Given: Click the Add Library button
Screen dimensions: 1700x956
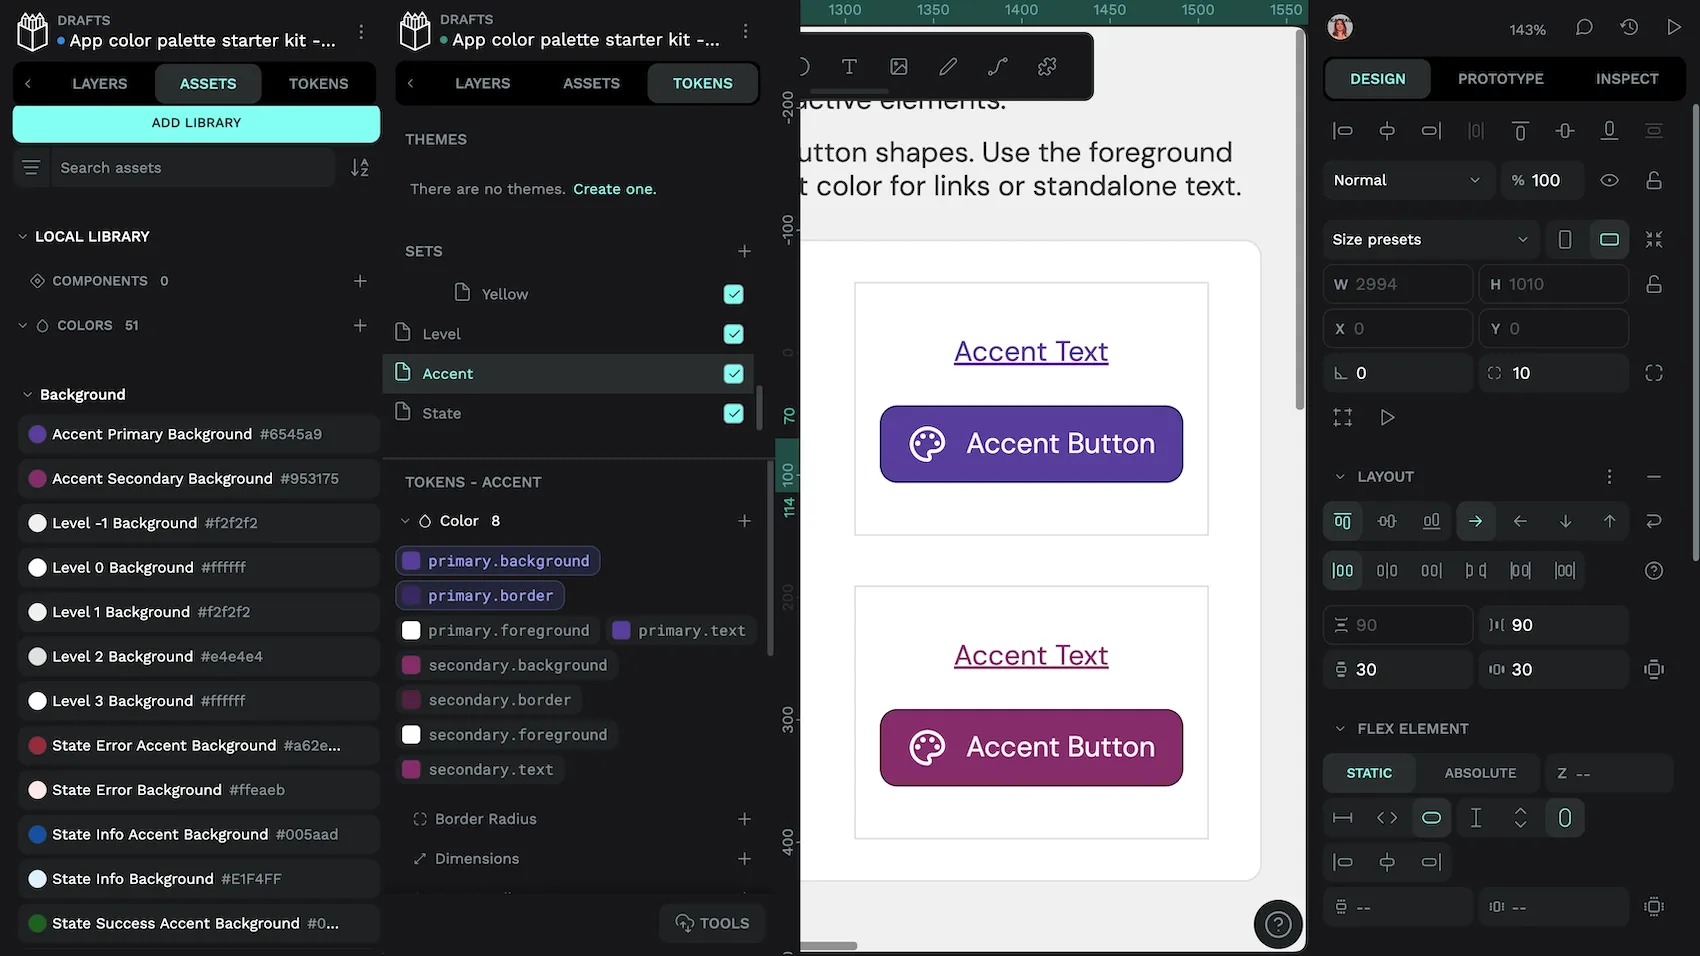Looking at the screenshot, I should 195,122.
